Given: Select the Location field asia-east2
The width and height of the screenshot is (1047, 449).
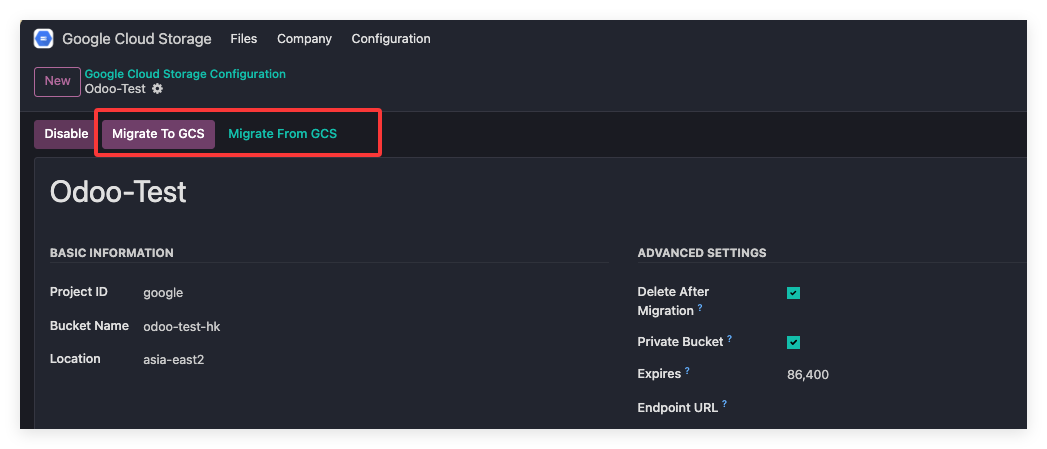Looking at the screenshot, I should [172, 360].
